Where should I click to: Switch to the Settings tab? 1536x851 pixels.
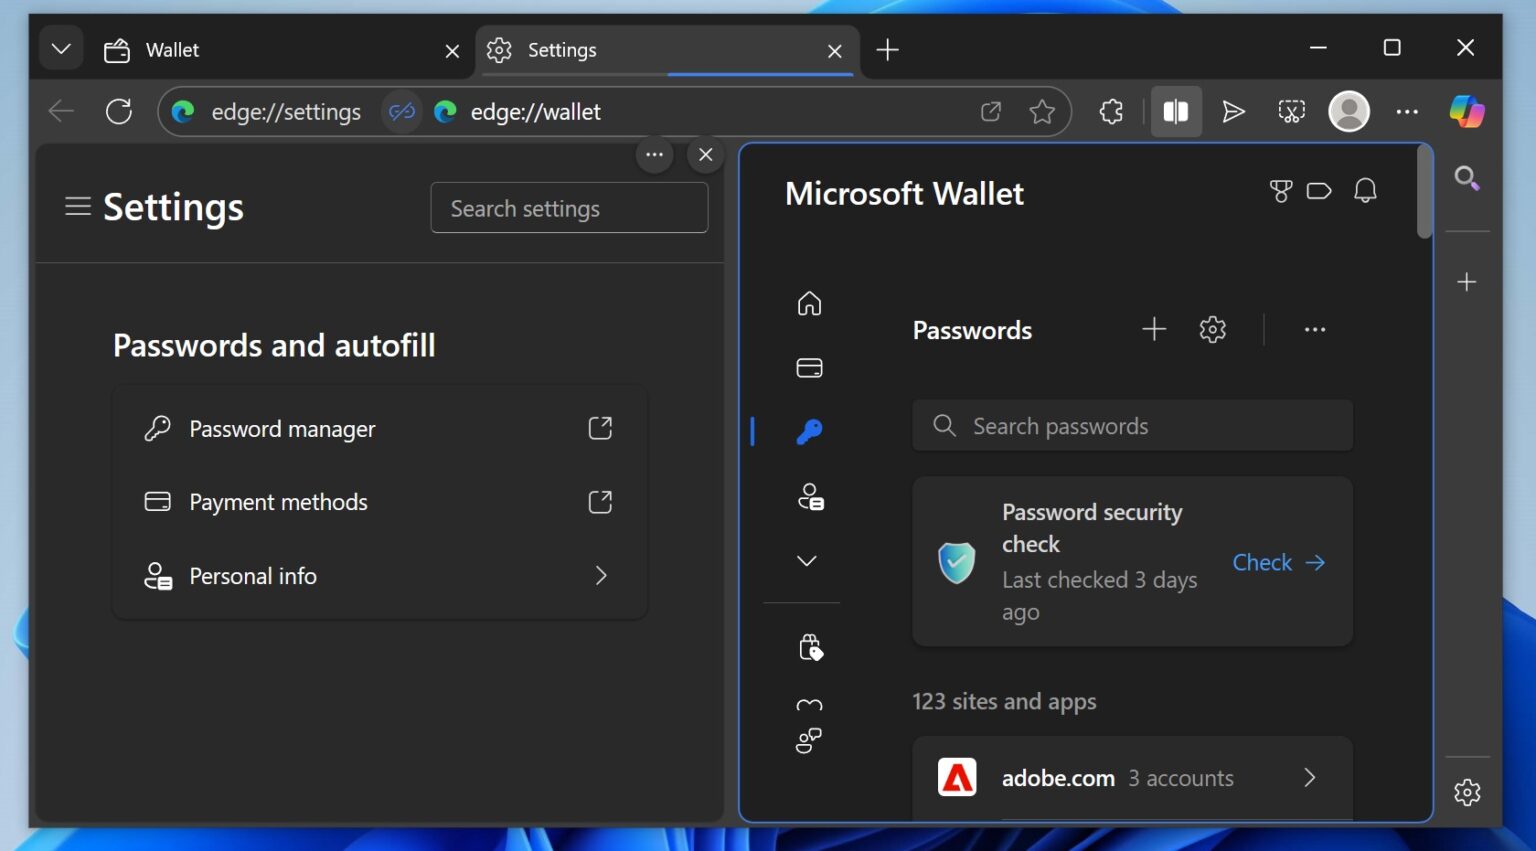click(560, 49)
